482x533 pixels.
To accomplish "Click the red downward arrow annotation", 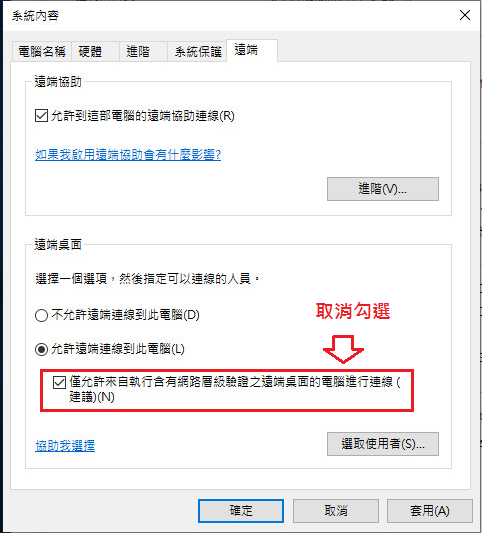I will [343, 349].
